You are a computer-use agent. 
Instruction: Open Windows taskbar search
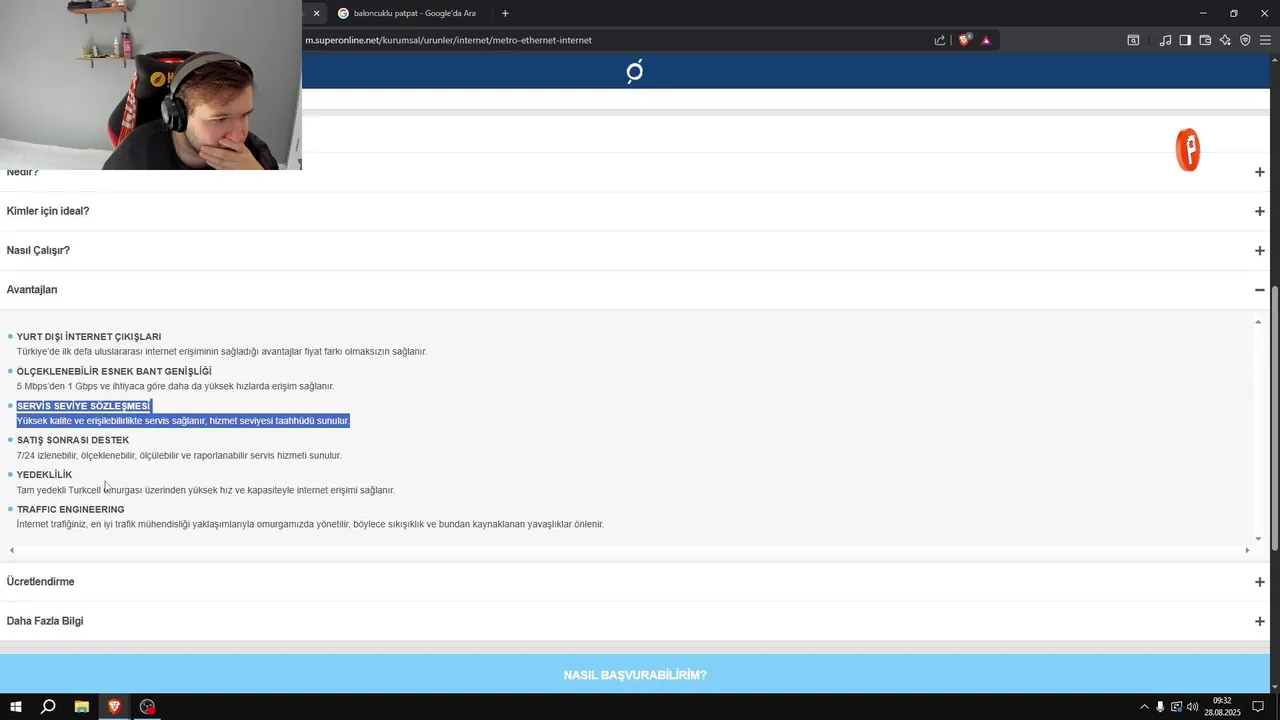coord(48,707)
